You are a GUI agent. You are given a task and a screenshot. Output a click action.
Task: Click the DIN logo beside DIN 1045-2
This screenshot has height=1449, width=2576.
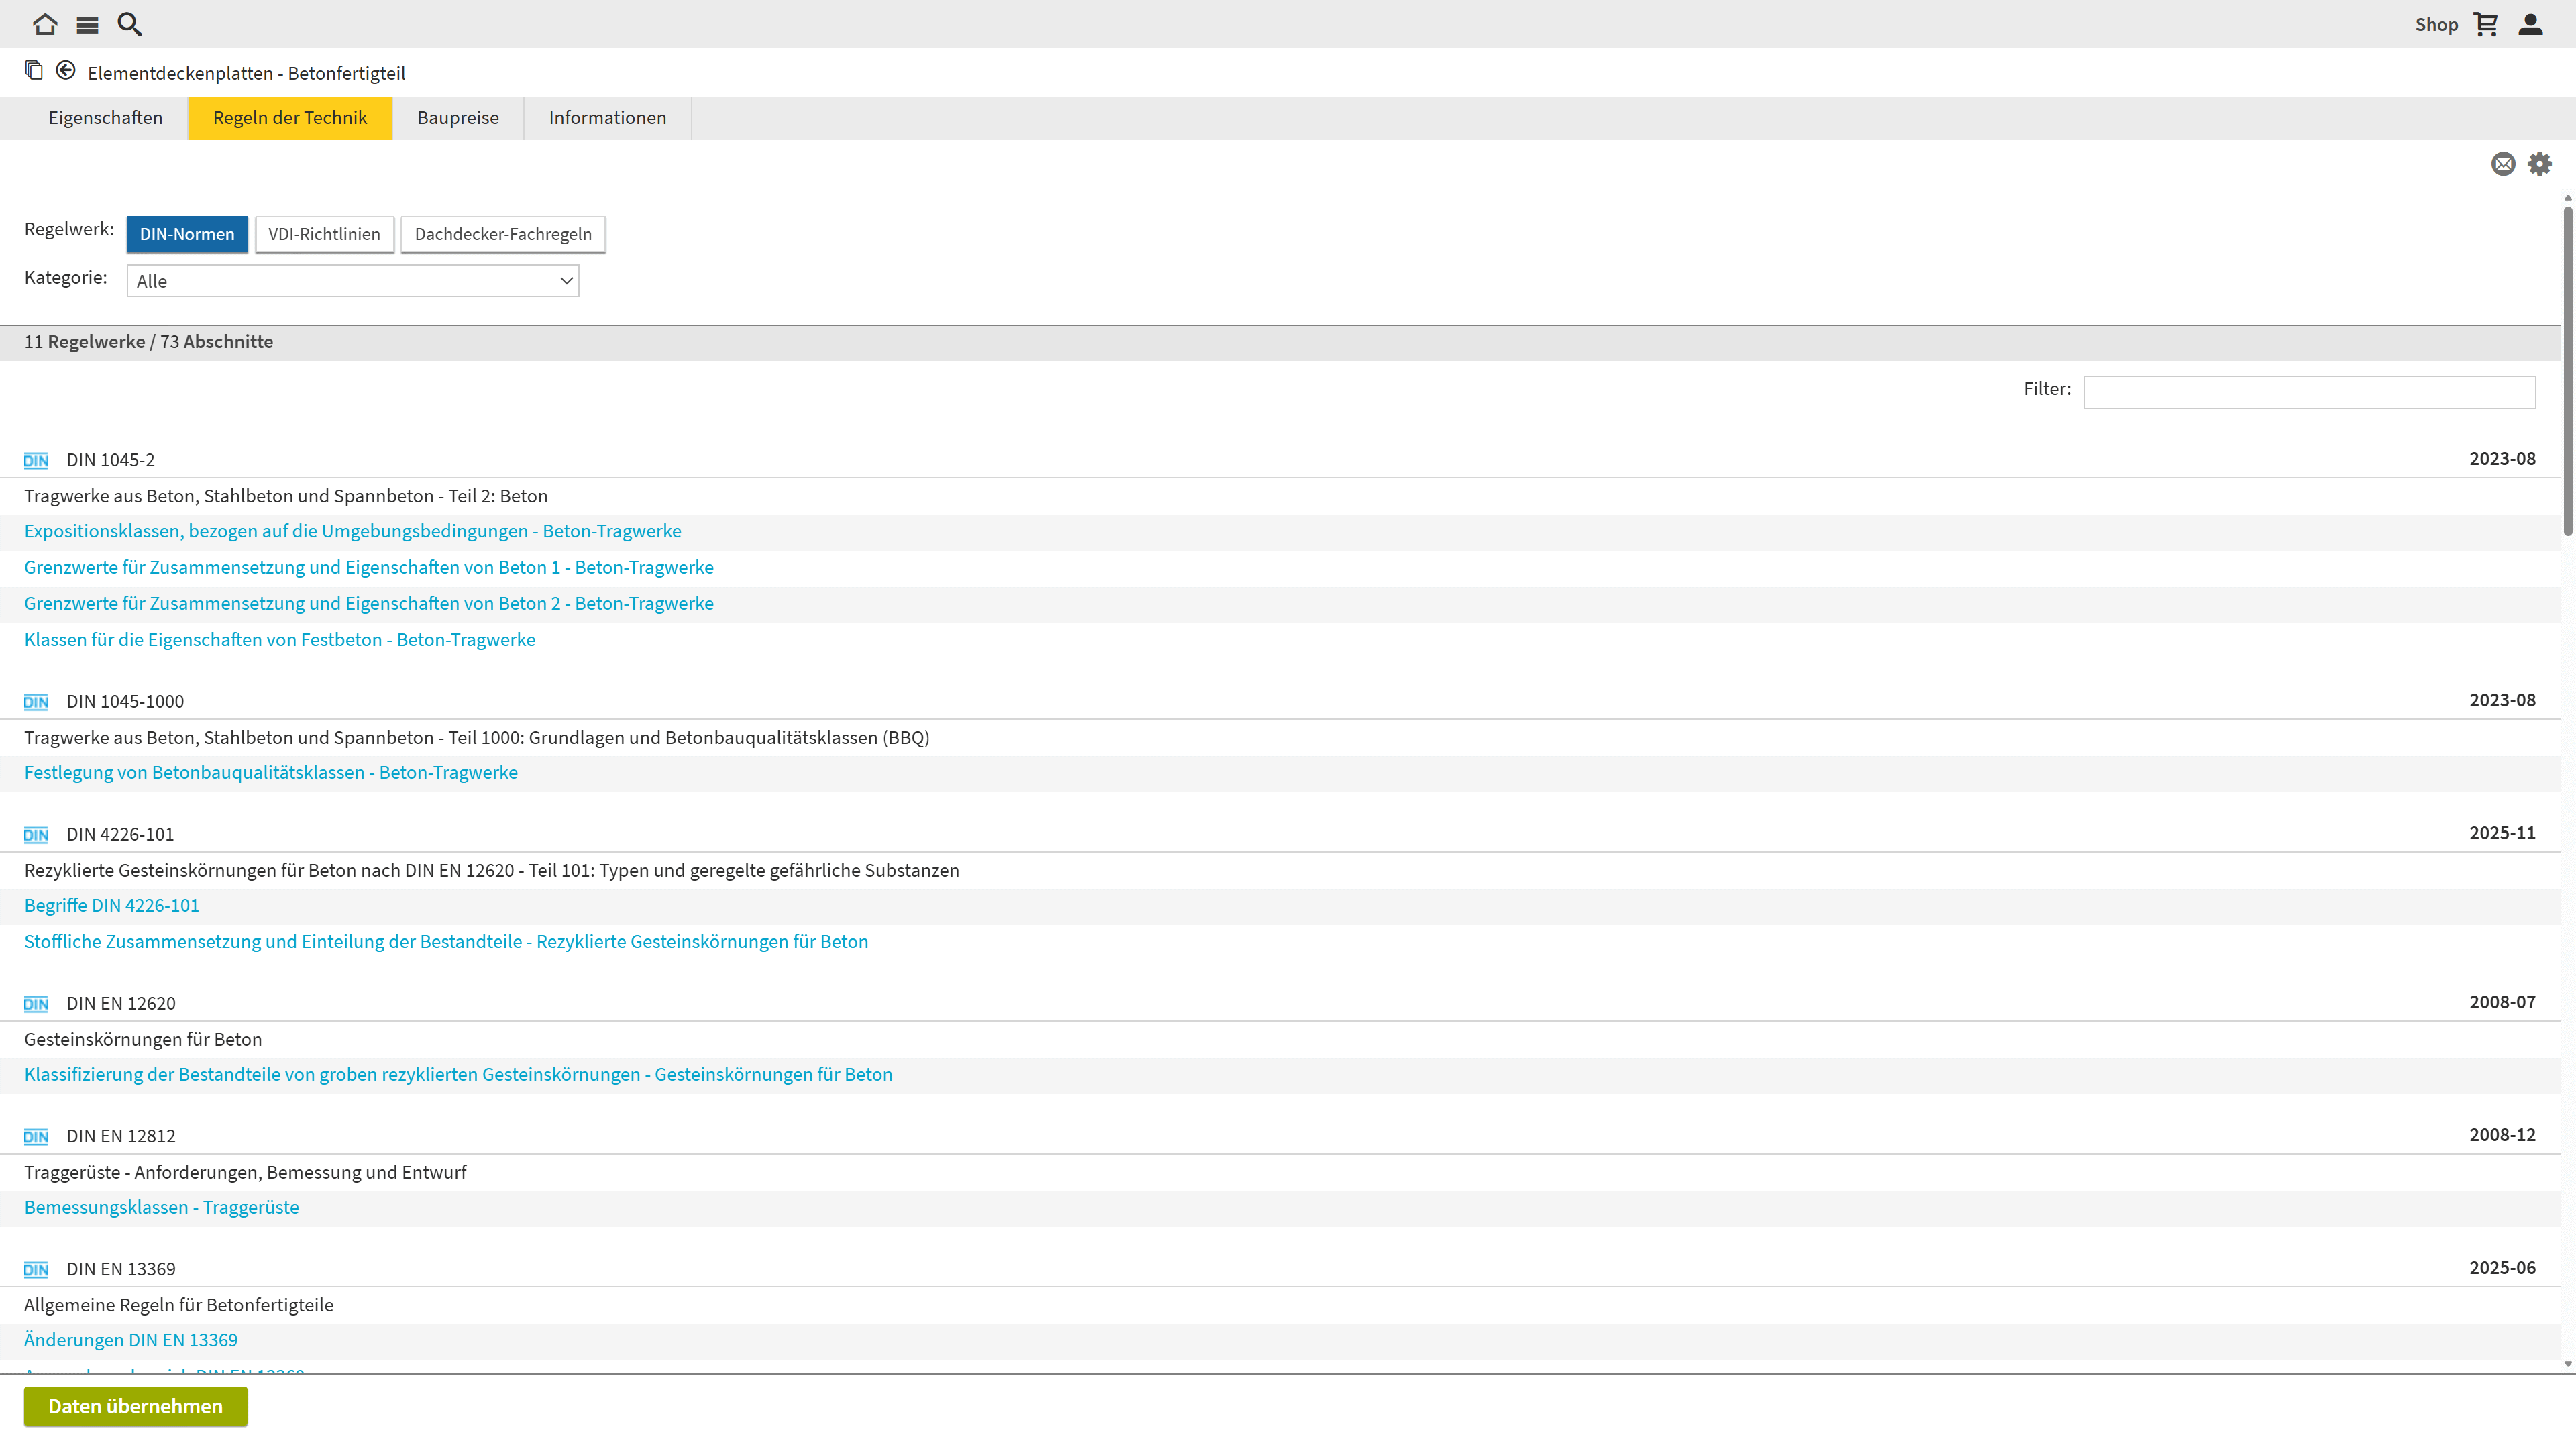[36, 460]
